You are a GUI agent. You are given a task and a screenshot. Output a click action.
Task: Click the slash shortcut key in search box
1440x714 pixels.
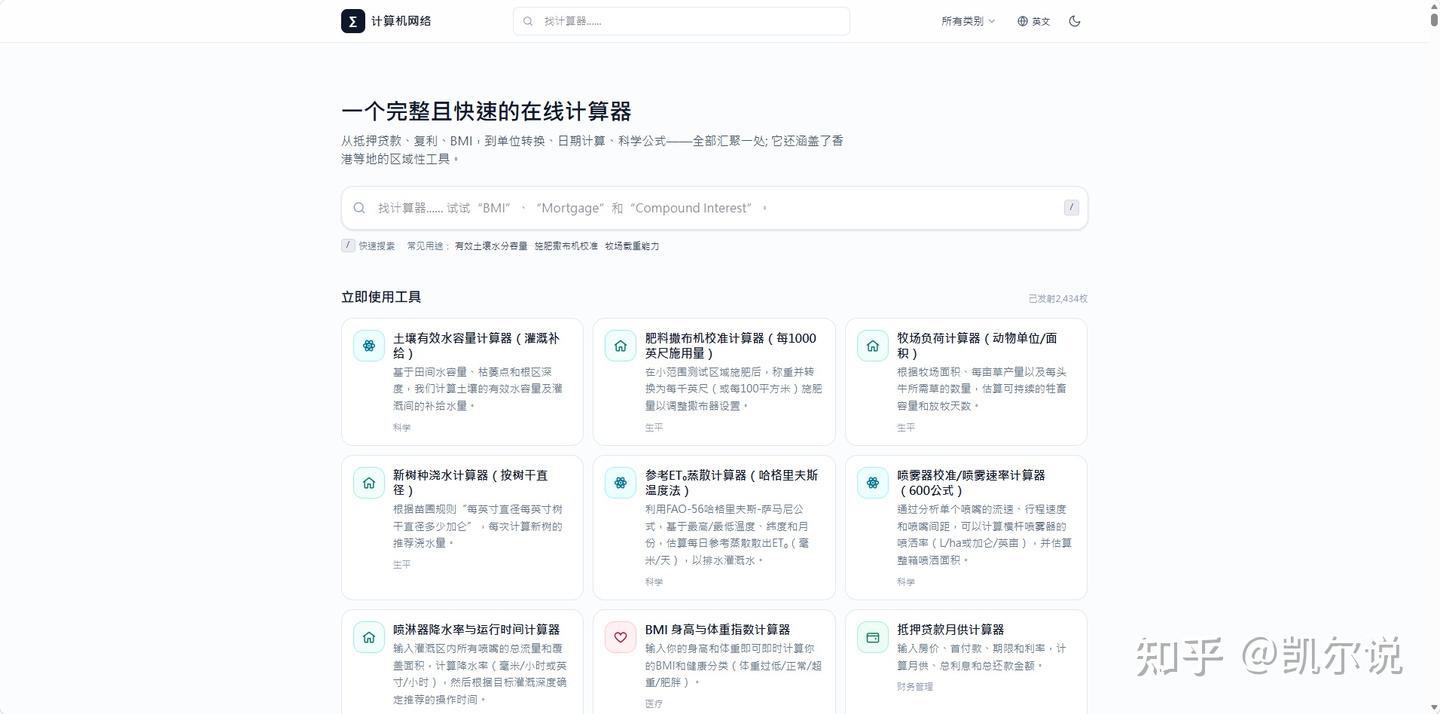[x=1071, y=208]
